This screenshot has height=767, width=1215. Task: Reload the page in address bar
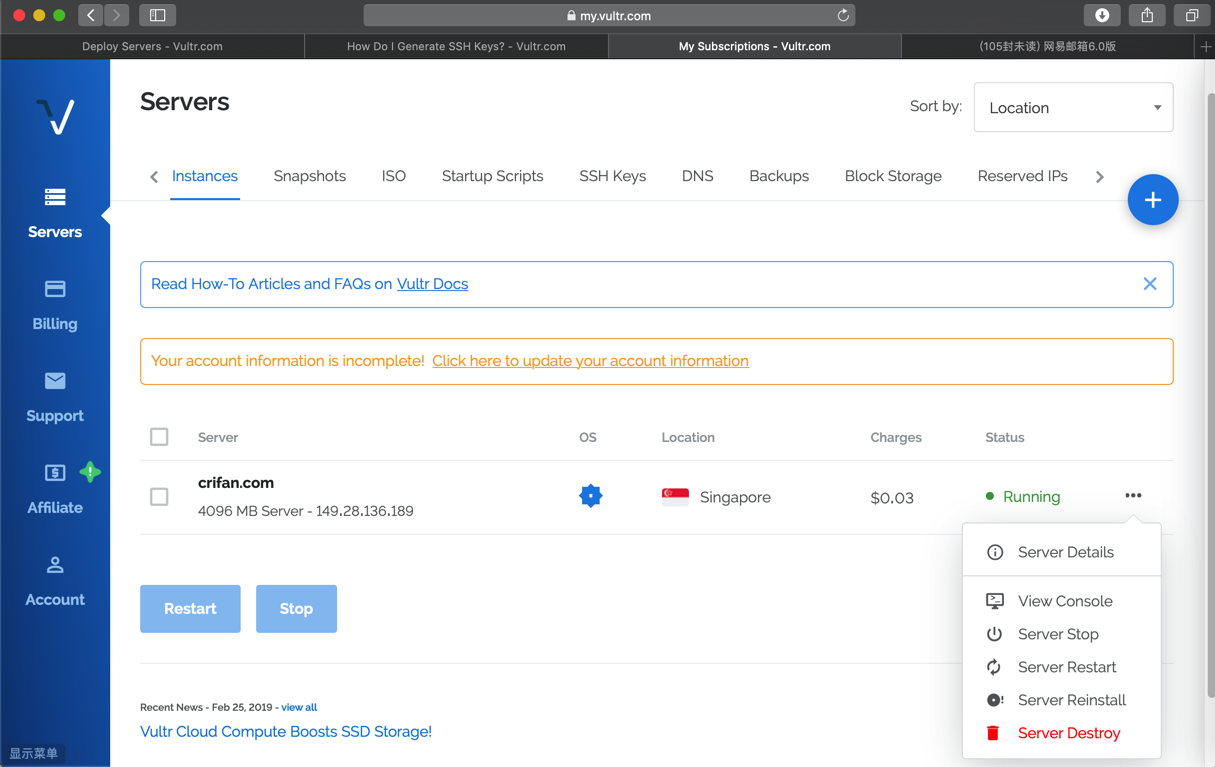pos(843,15)
